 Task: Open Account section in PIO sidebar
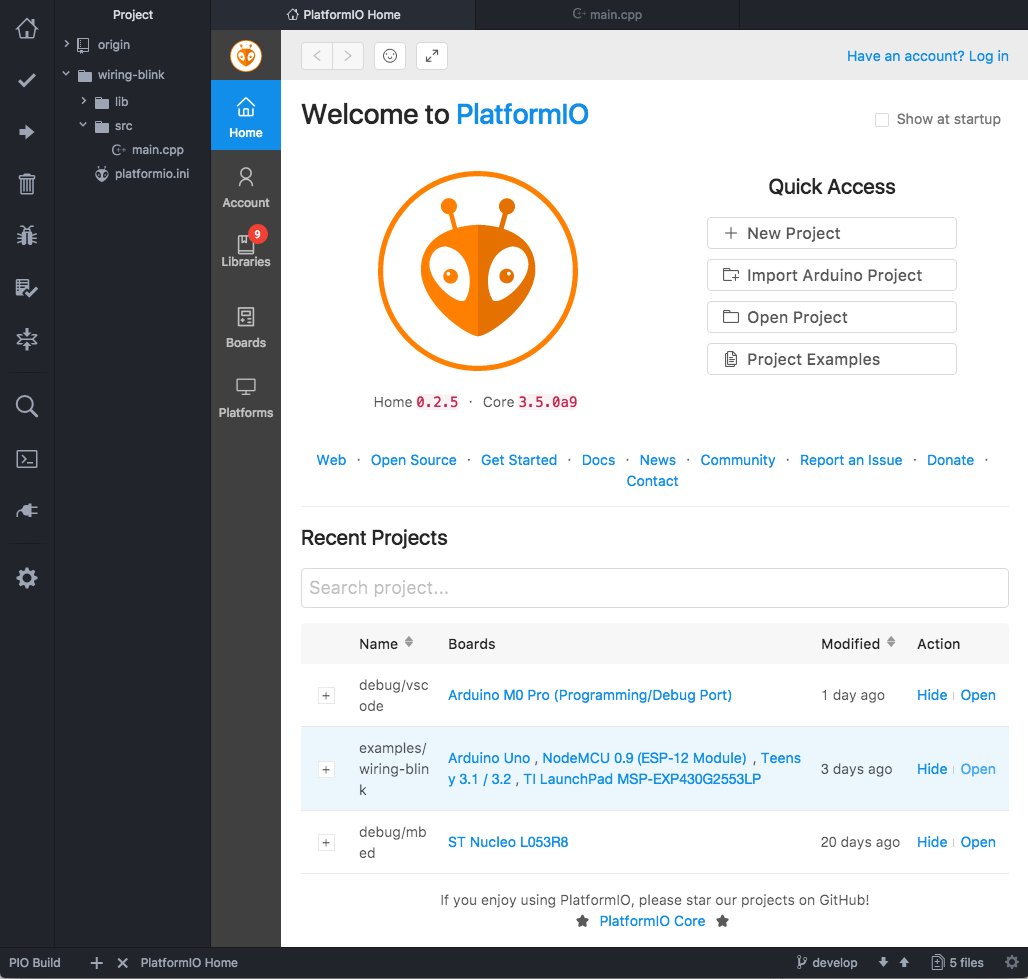click(246, 188)
